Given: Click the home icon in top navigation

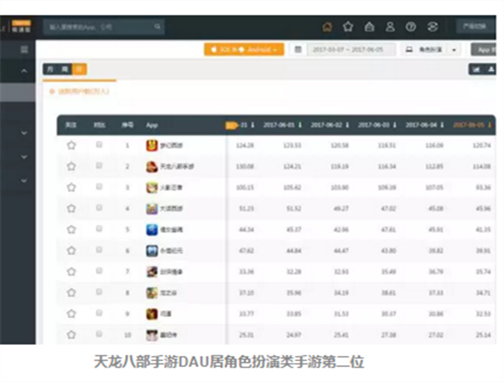Looking at the screenshot, I should coord(327,27).
